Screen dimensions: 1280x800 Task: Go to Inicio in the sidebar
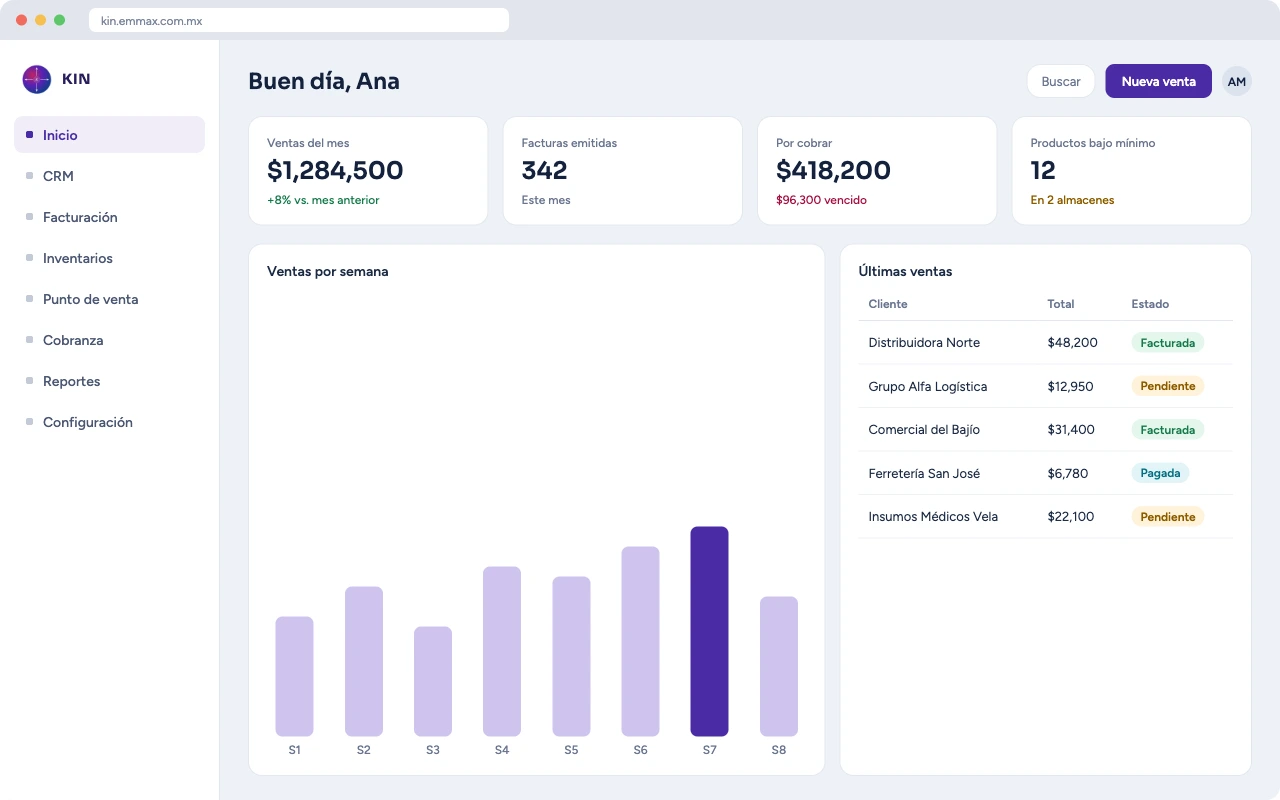(109, 135)
